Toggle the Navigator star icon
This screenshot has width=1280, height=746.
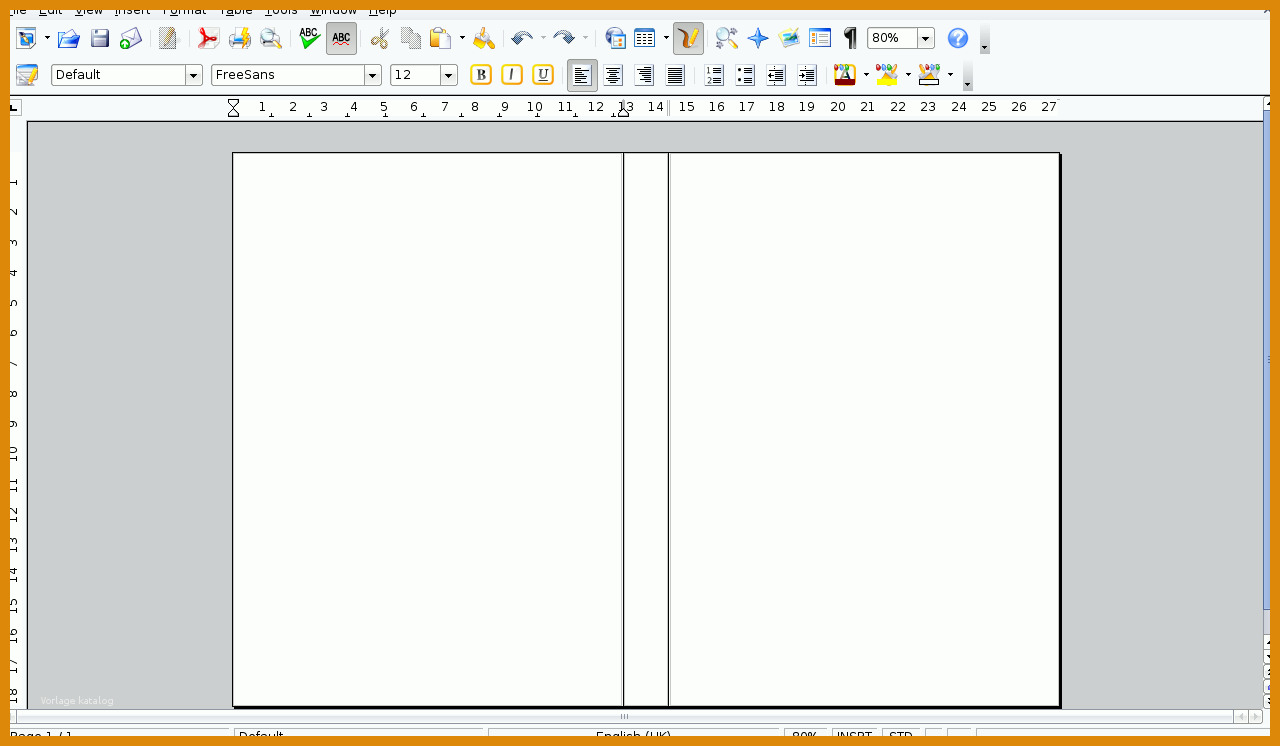(758, 38)
